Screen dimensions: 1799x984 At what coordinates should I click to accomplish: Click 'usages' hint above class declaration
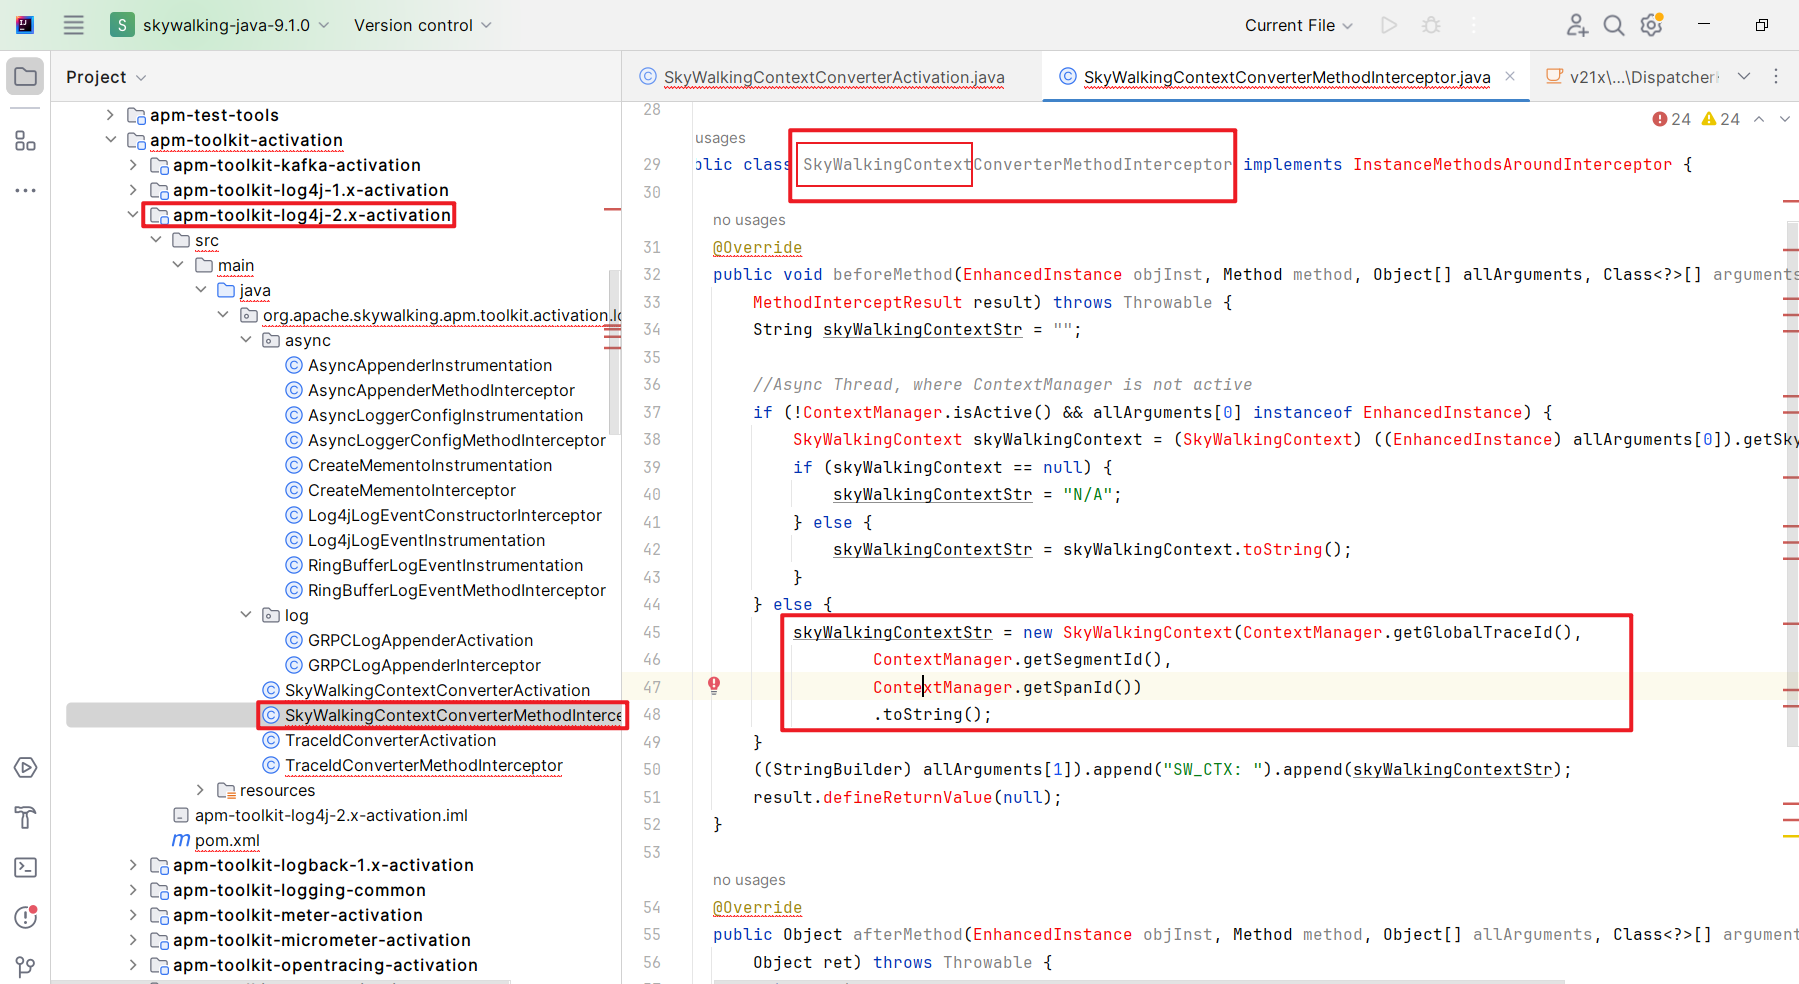(x=720, y=138)
